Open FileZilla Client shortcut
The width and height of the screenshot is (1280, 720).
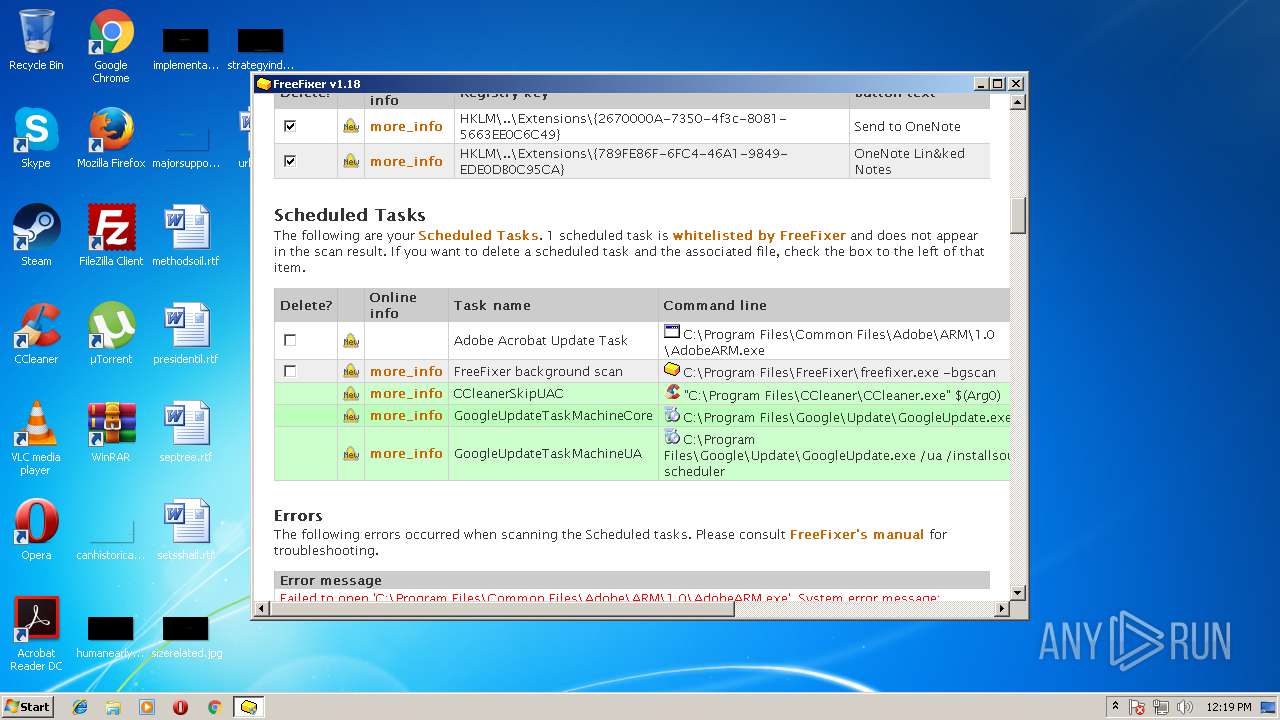111,236
